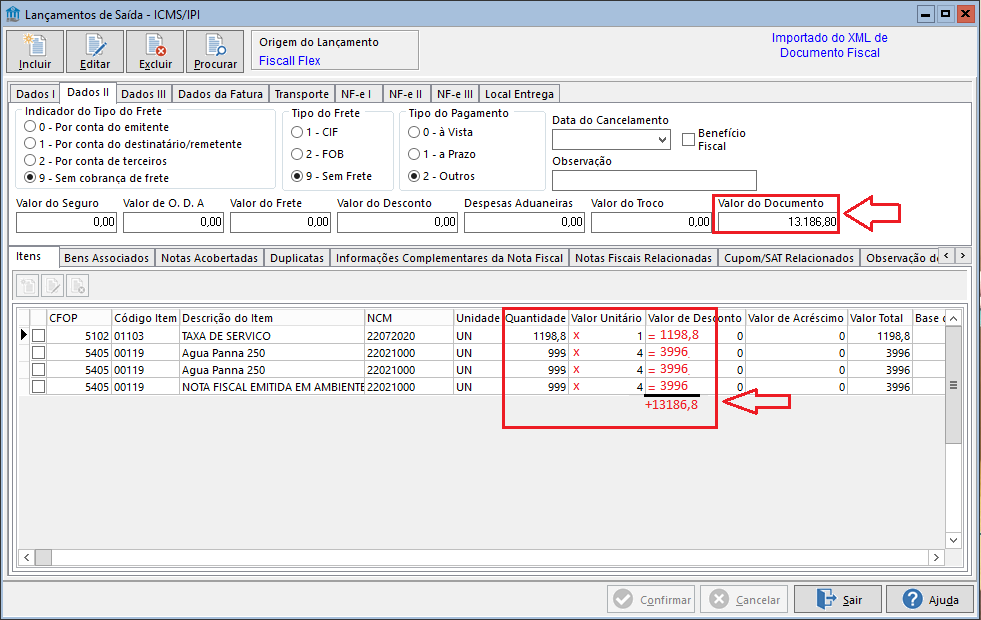Click the Excluir toolbar button
Image resolution: width=981 pixels, height=620 pixels.
(155, 51)
